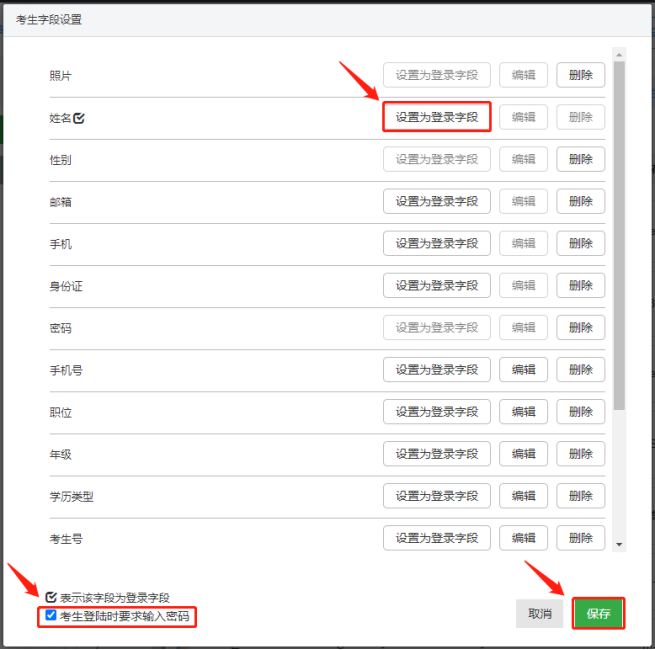Delete the 考生号 field
The height and width of the screenshot is (650, 655).
click(581, 538)
